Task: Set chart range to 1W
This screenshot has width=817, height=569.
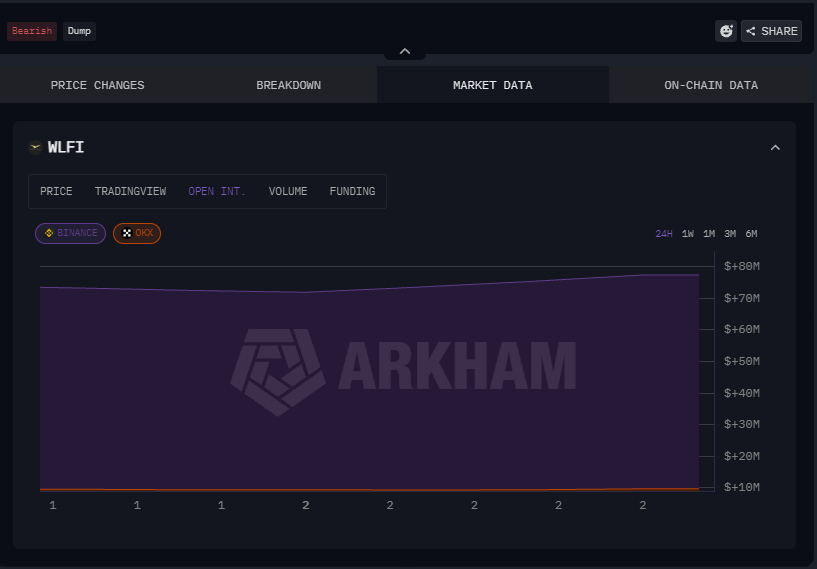Action: pos(688,233)
